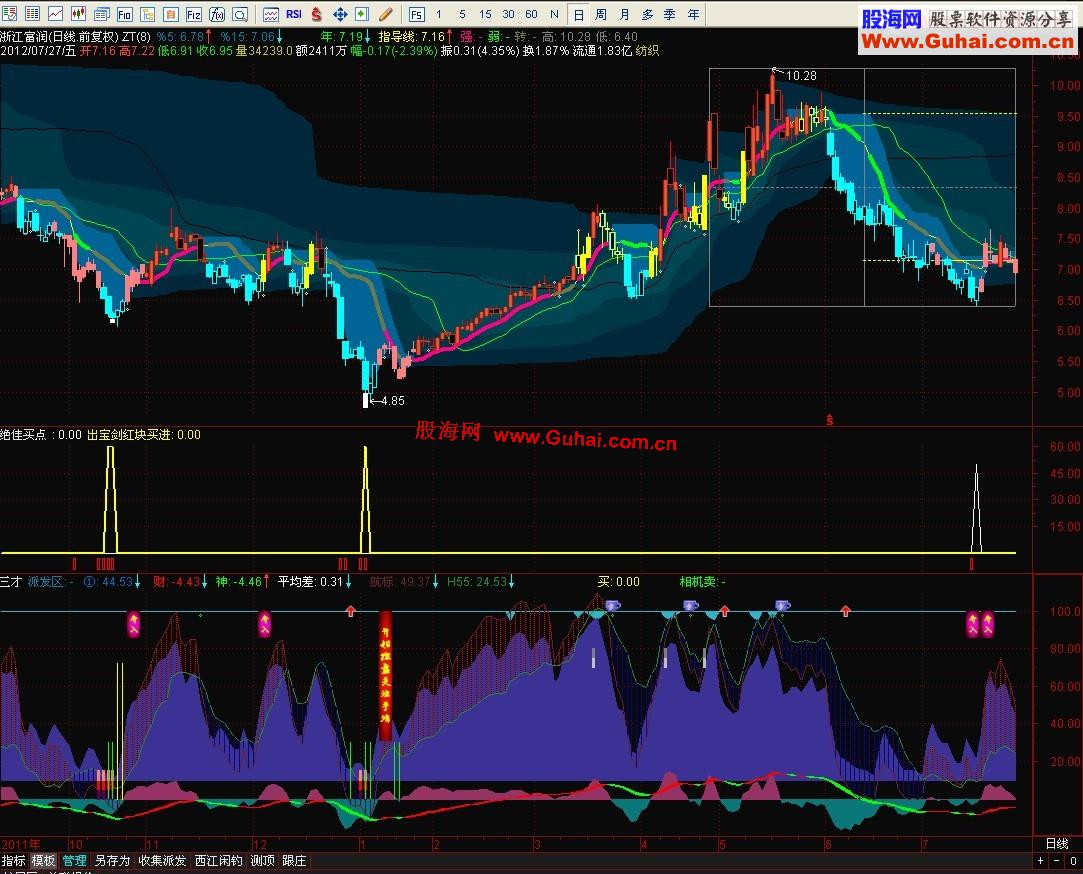Image resolution: width=1083 pixels, height=874 pixels.
Task: Click the colored grid table toolbar icon
Action: 32,14
